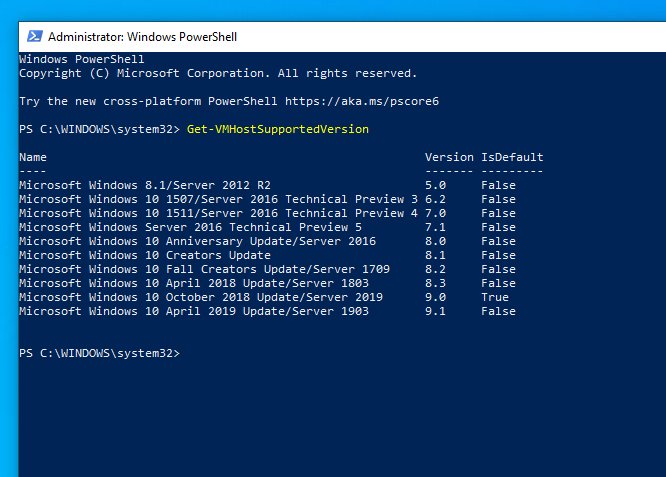Click the Get-VMHostSupportedVersion command text

[x=277, y=129]
